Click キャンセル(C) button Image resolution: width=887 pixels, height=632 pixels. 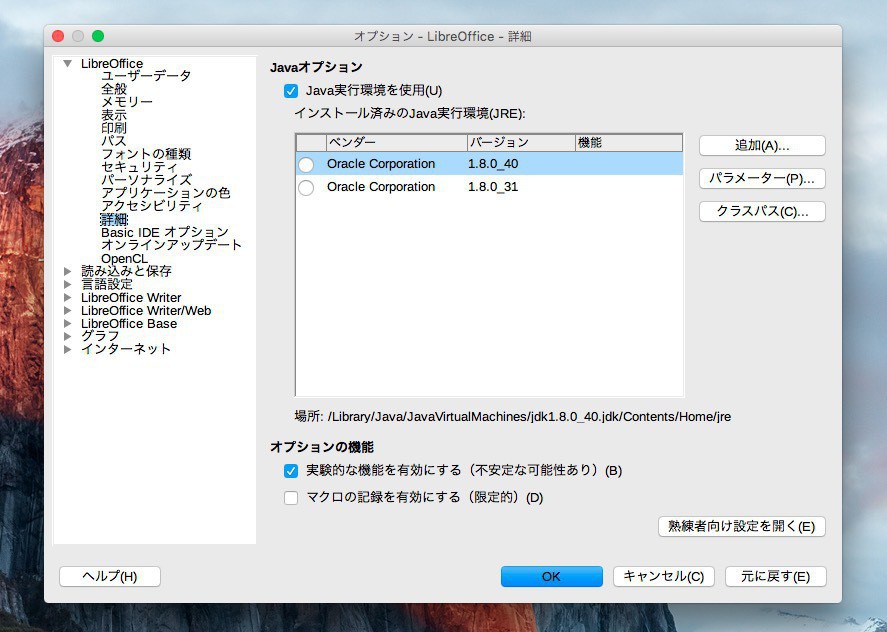coord(664,577)
